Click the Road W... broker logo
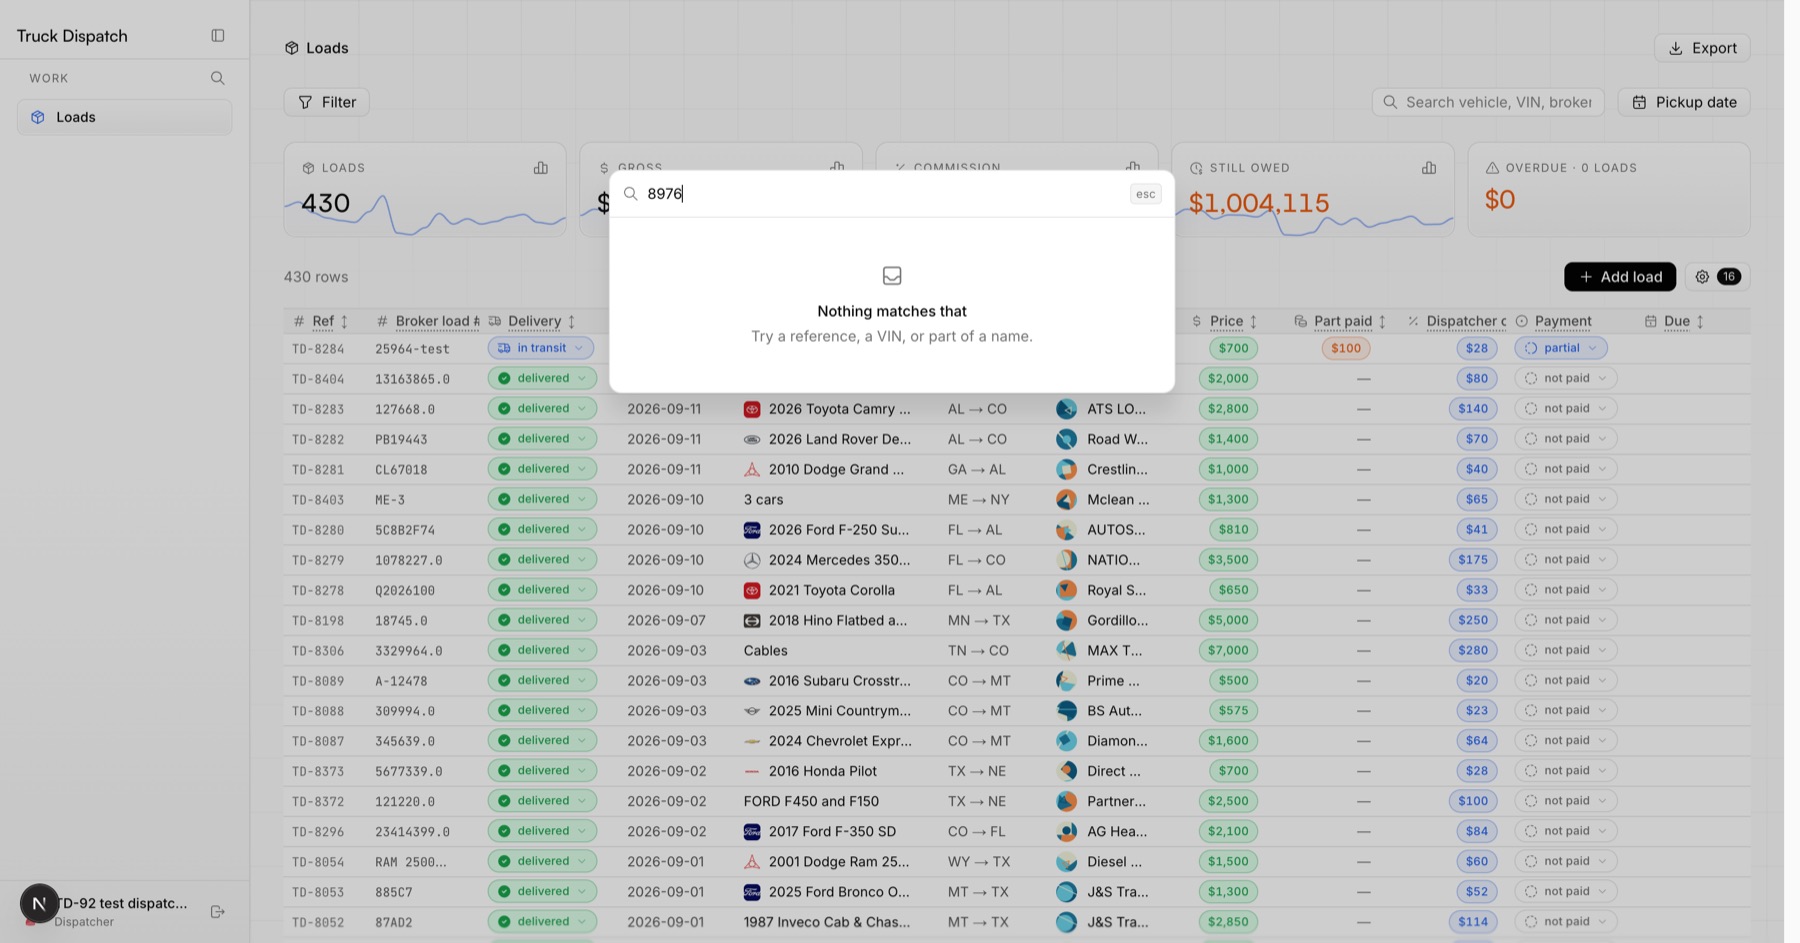Screen dimensions: 1800x943 coord(1067,439)
